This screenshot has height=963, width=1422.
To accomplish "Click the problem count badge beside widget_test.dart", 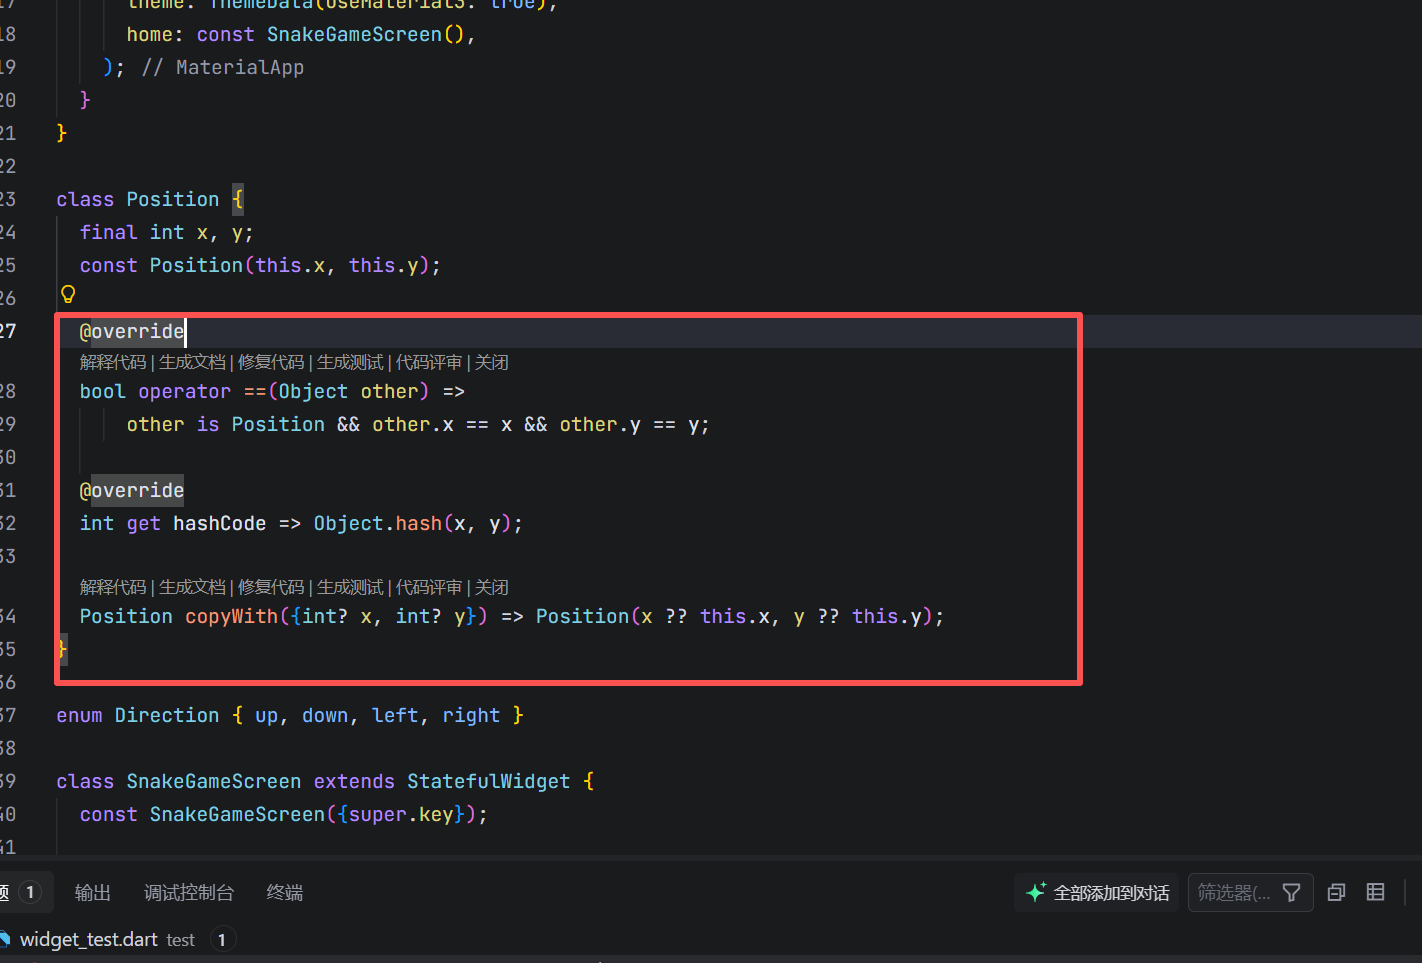I will tap(221, 940).
